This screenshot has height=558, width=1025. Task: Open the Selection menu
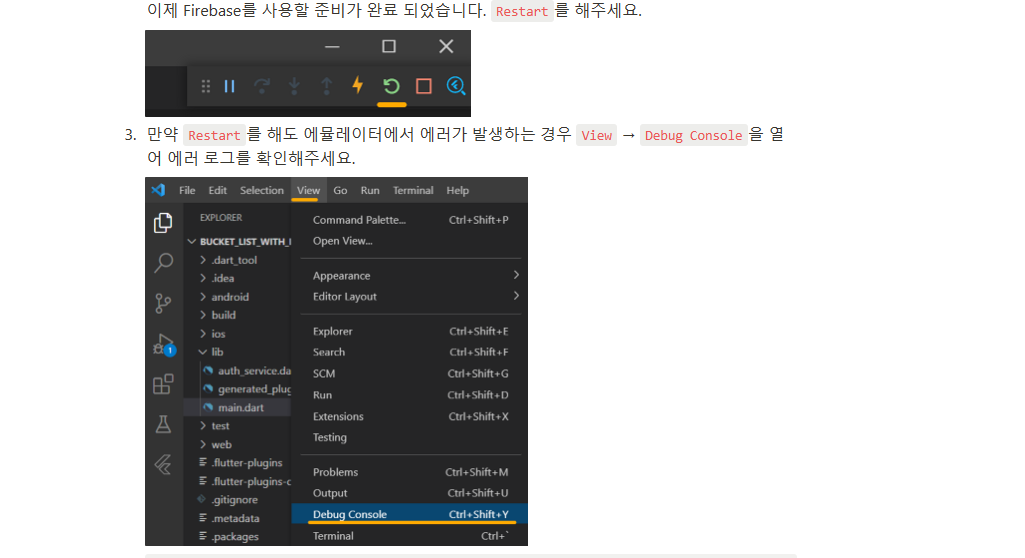click(261, 190)
